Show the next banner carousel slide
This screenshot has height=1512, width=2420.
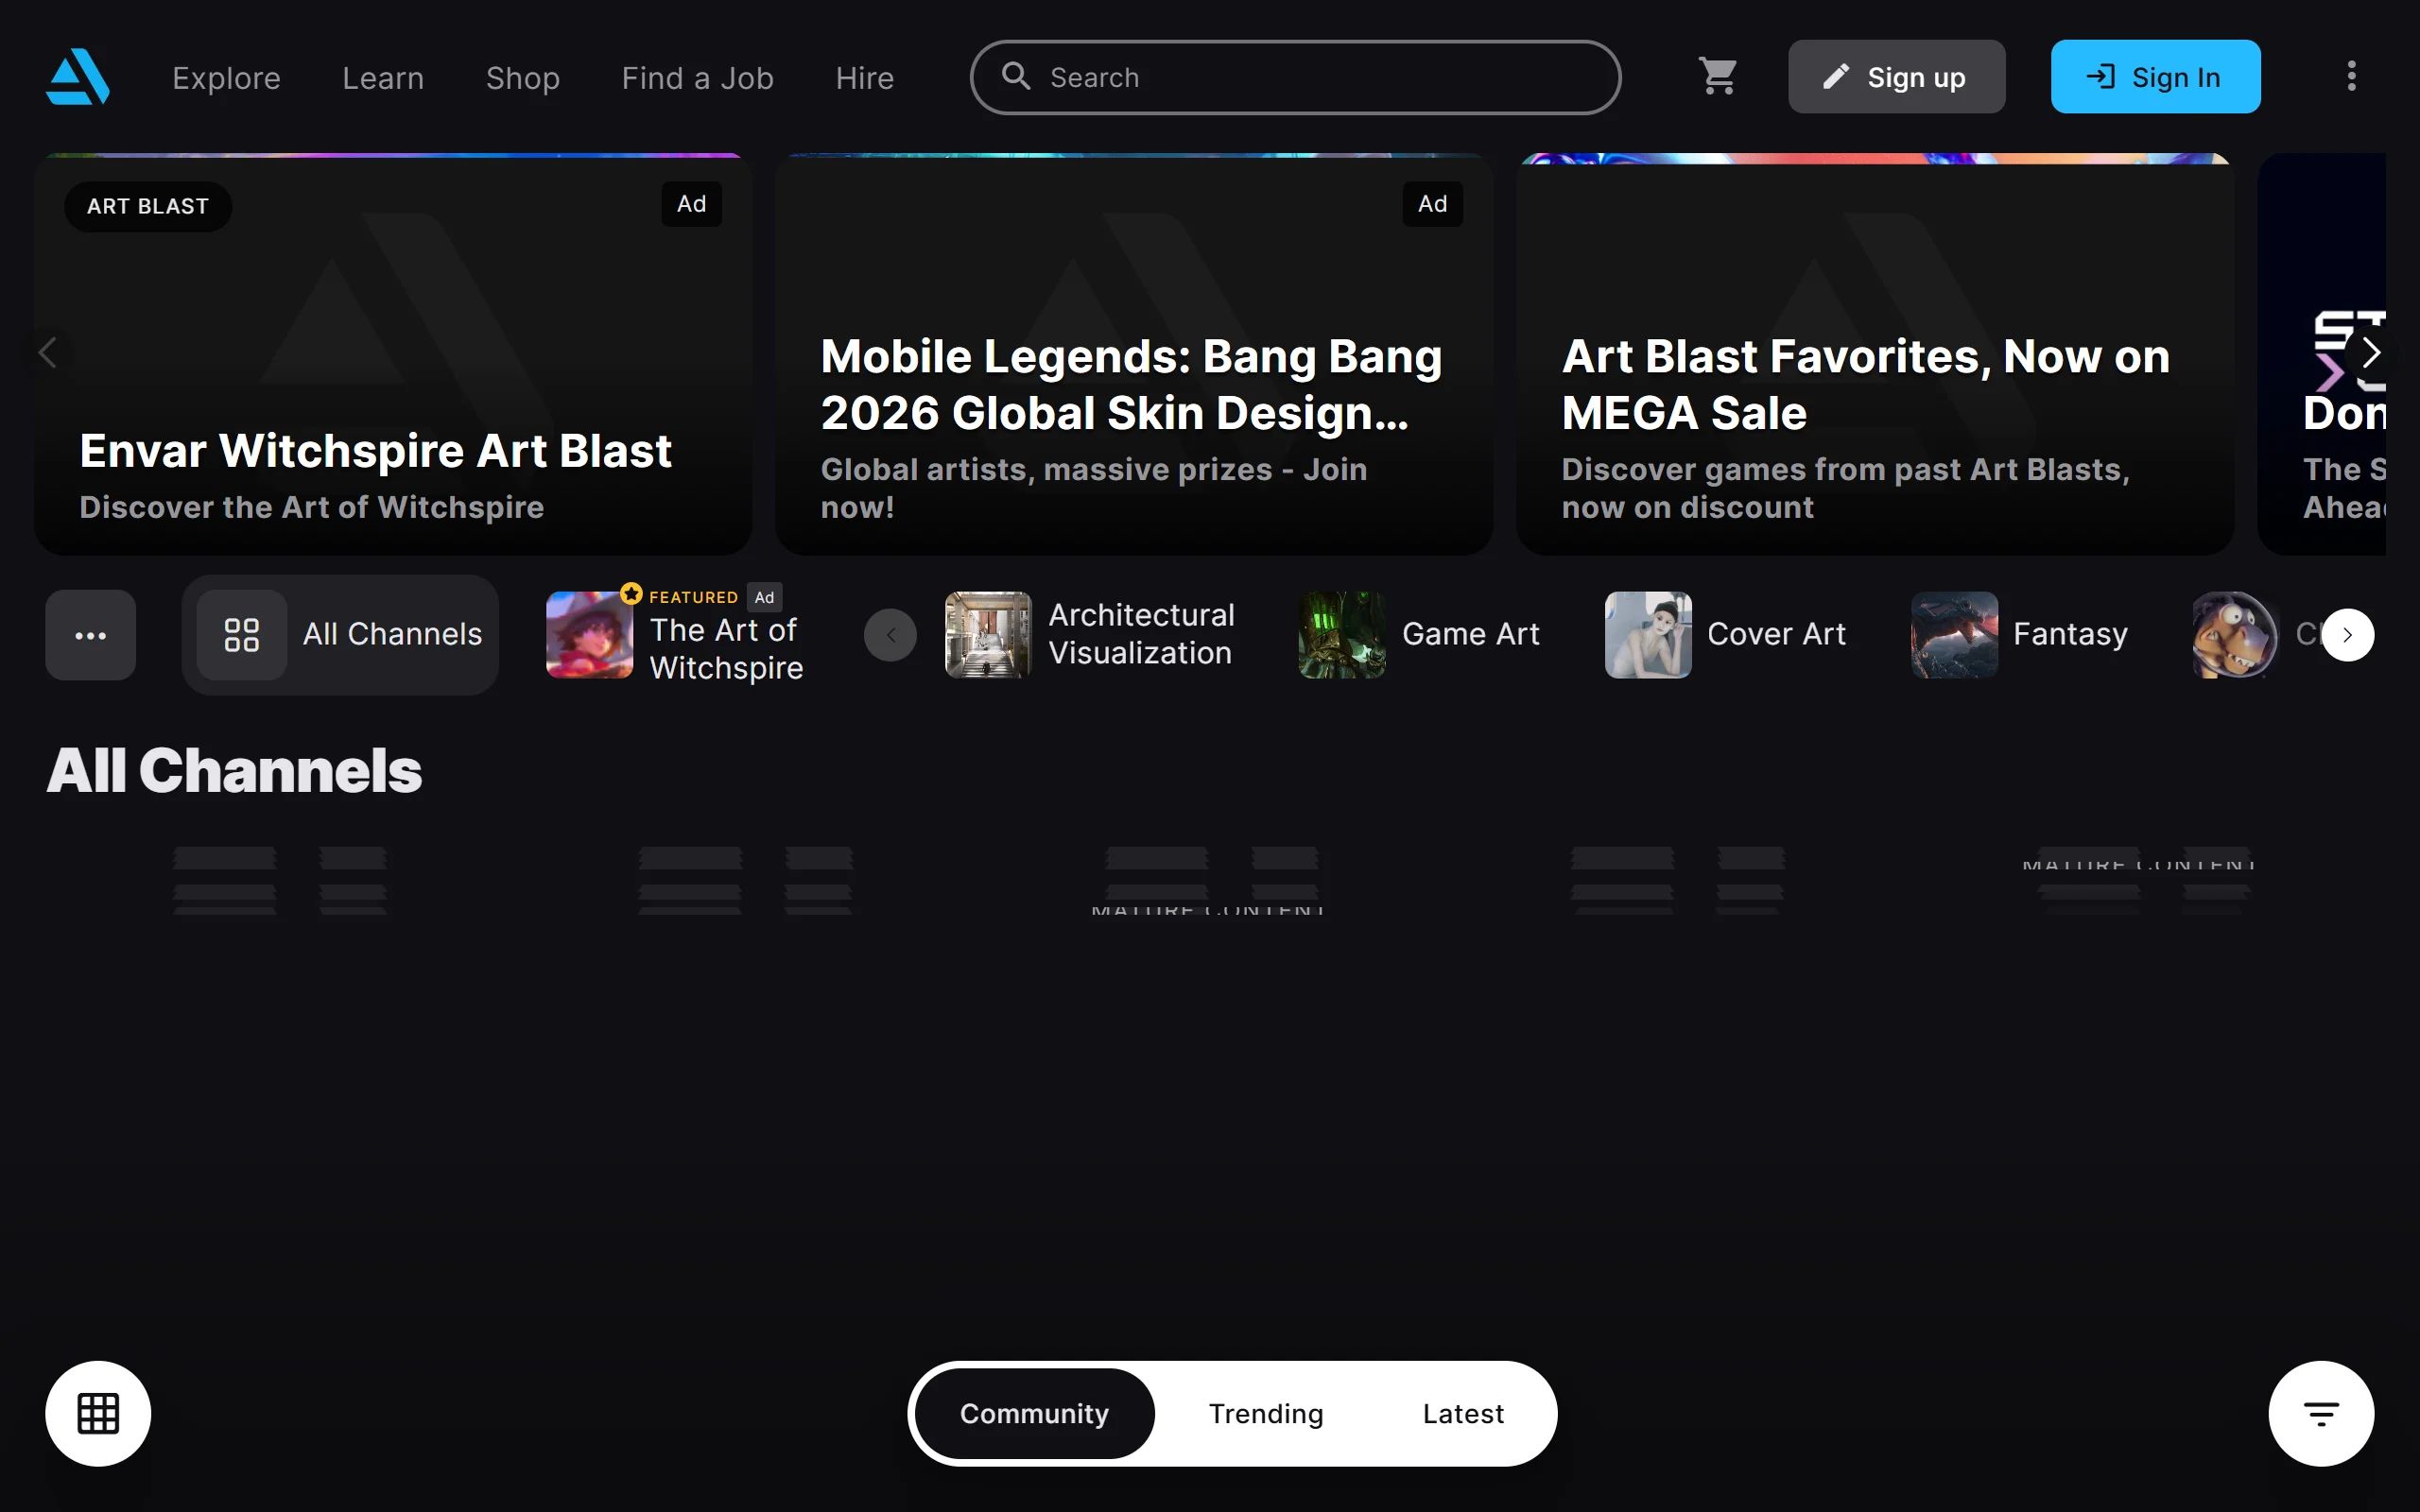(x=2370, y=353)
